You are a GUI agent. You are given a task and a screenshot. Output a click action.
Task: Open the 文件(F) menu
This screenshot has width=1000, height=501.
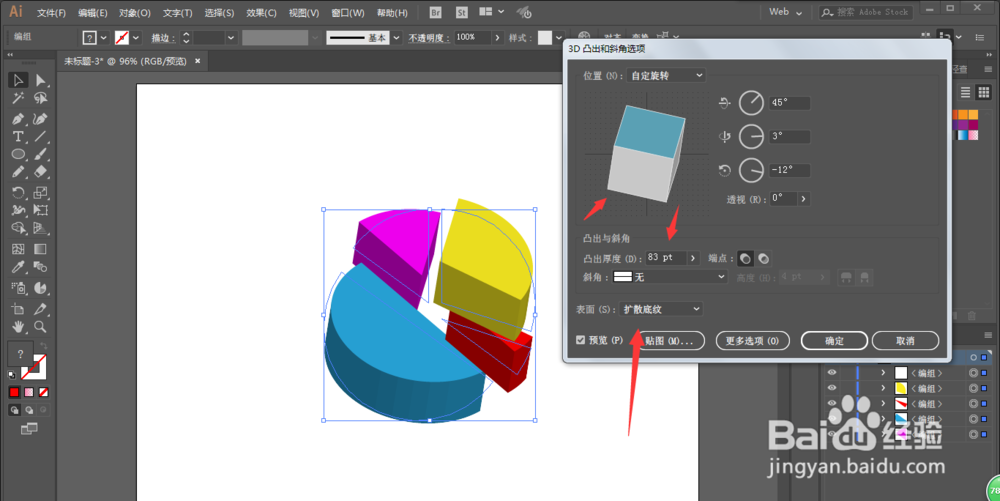tap(51, 13)
